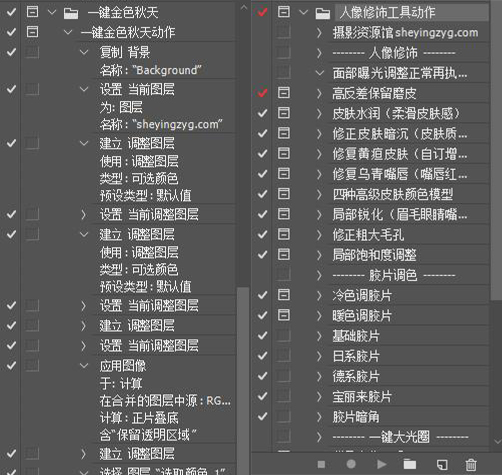Toggle dialog icon for 修复乌青嘴唇 action
Screen dimensions: 502x475
pyautogui.click(x=284, y=173)
